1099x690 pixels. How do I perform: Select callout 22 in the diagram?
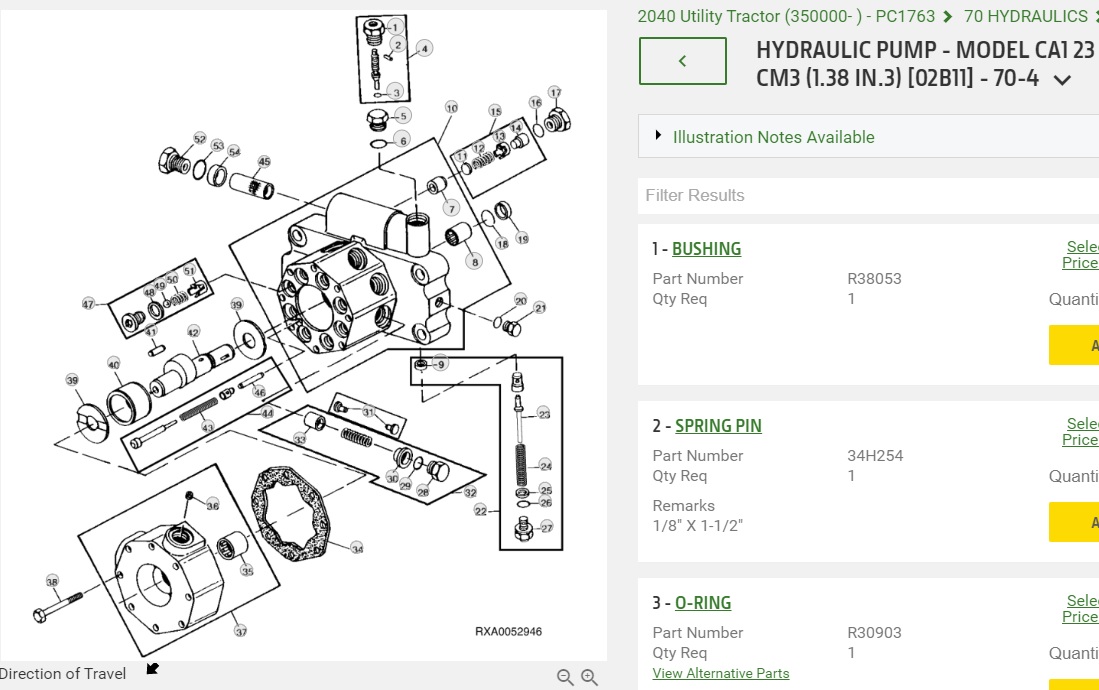[x=480, y=510]
